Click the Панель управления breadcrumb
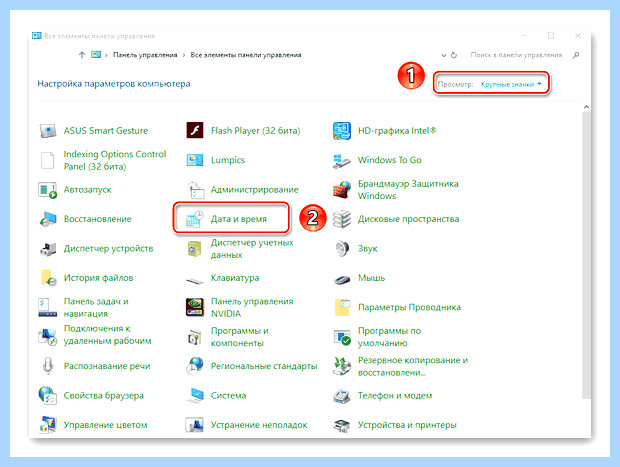620x467 pixels. pos(145,55)
